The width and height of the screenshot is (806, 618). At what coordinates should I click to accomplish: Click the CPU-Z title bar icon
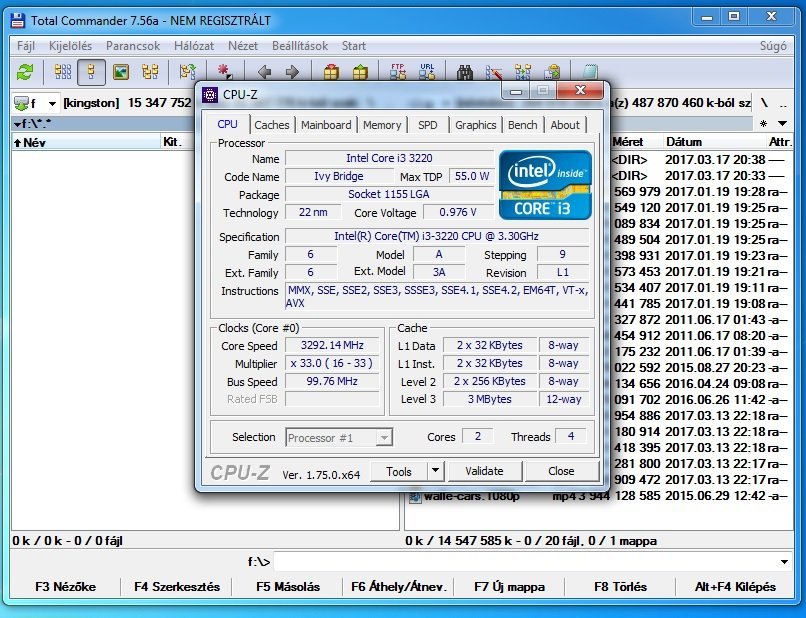(x=210, y=95)
